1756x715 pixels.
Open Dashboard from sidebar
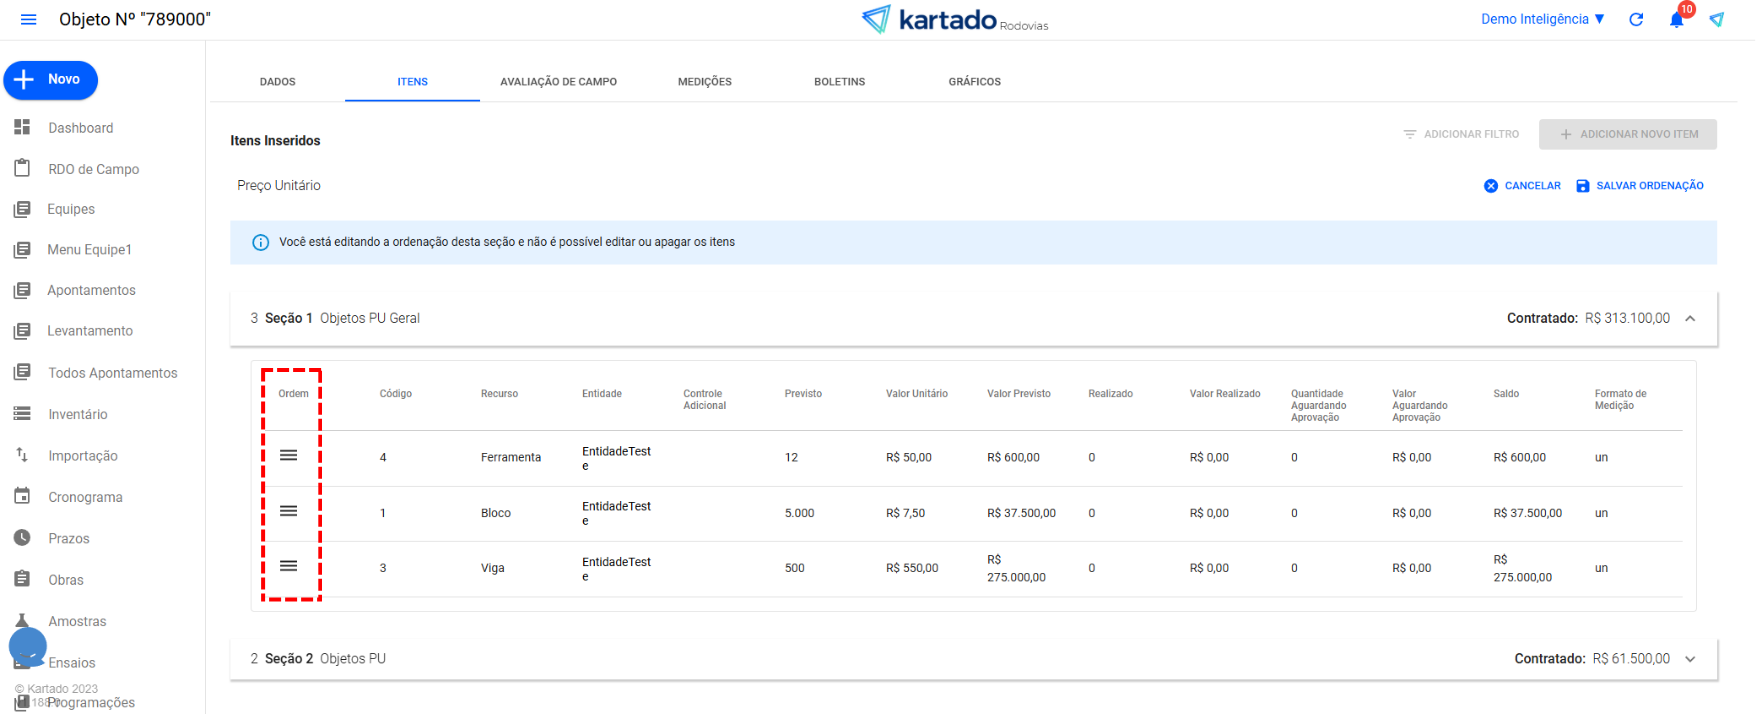click(80, 128)
